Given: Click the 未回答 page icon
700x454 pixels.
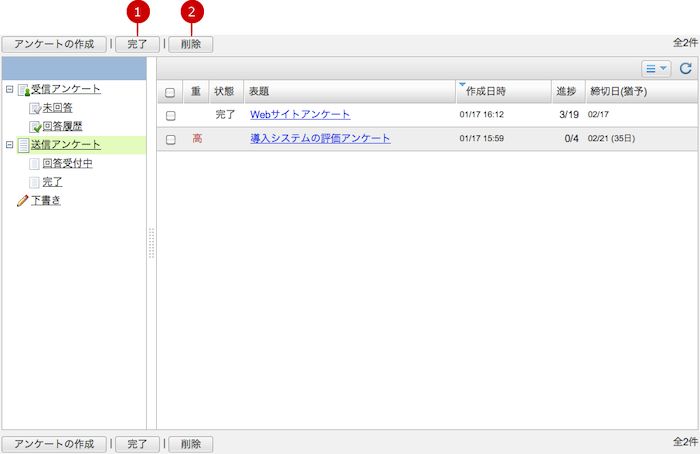Looking at the screenshot, I should pos(35,108).
